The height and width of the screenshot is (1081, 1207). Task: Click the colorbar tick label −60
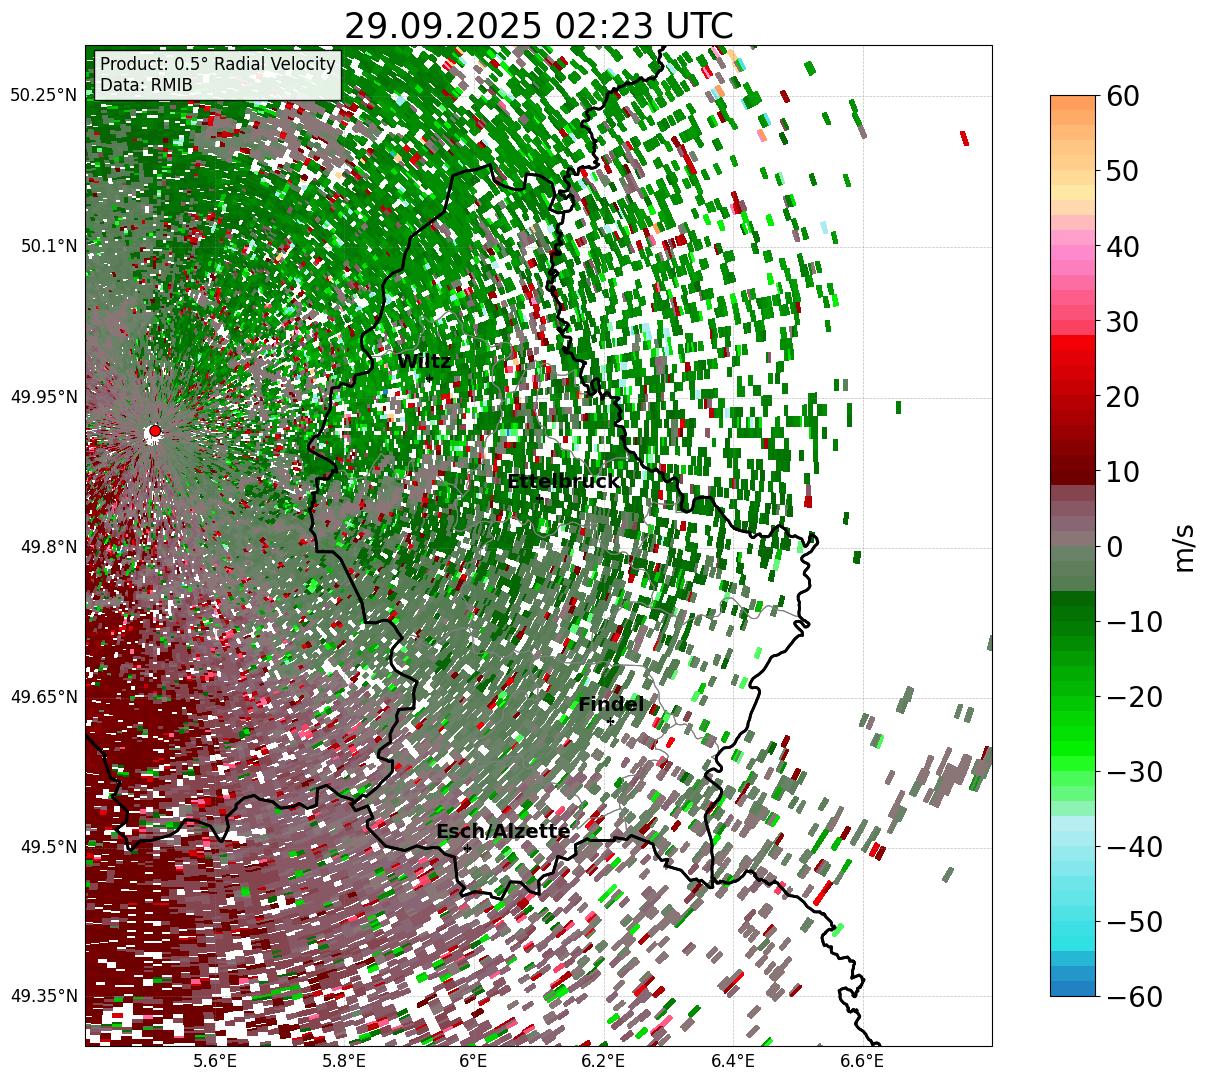1133,996
